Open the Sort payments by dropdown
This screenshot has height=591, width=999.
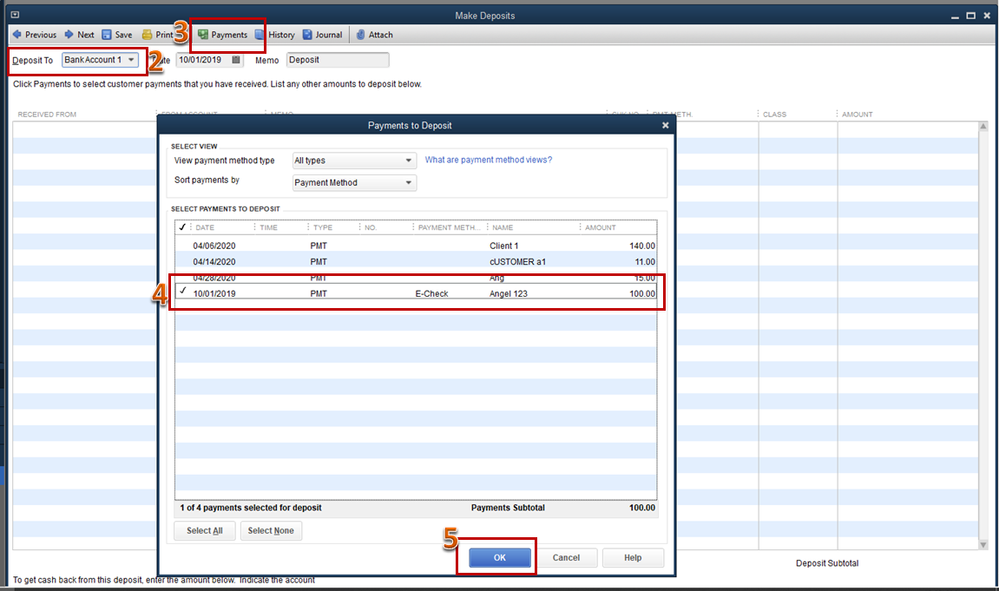point(354,183)
